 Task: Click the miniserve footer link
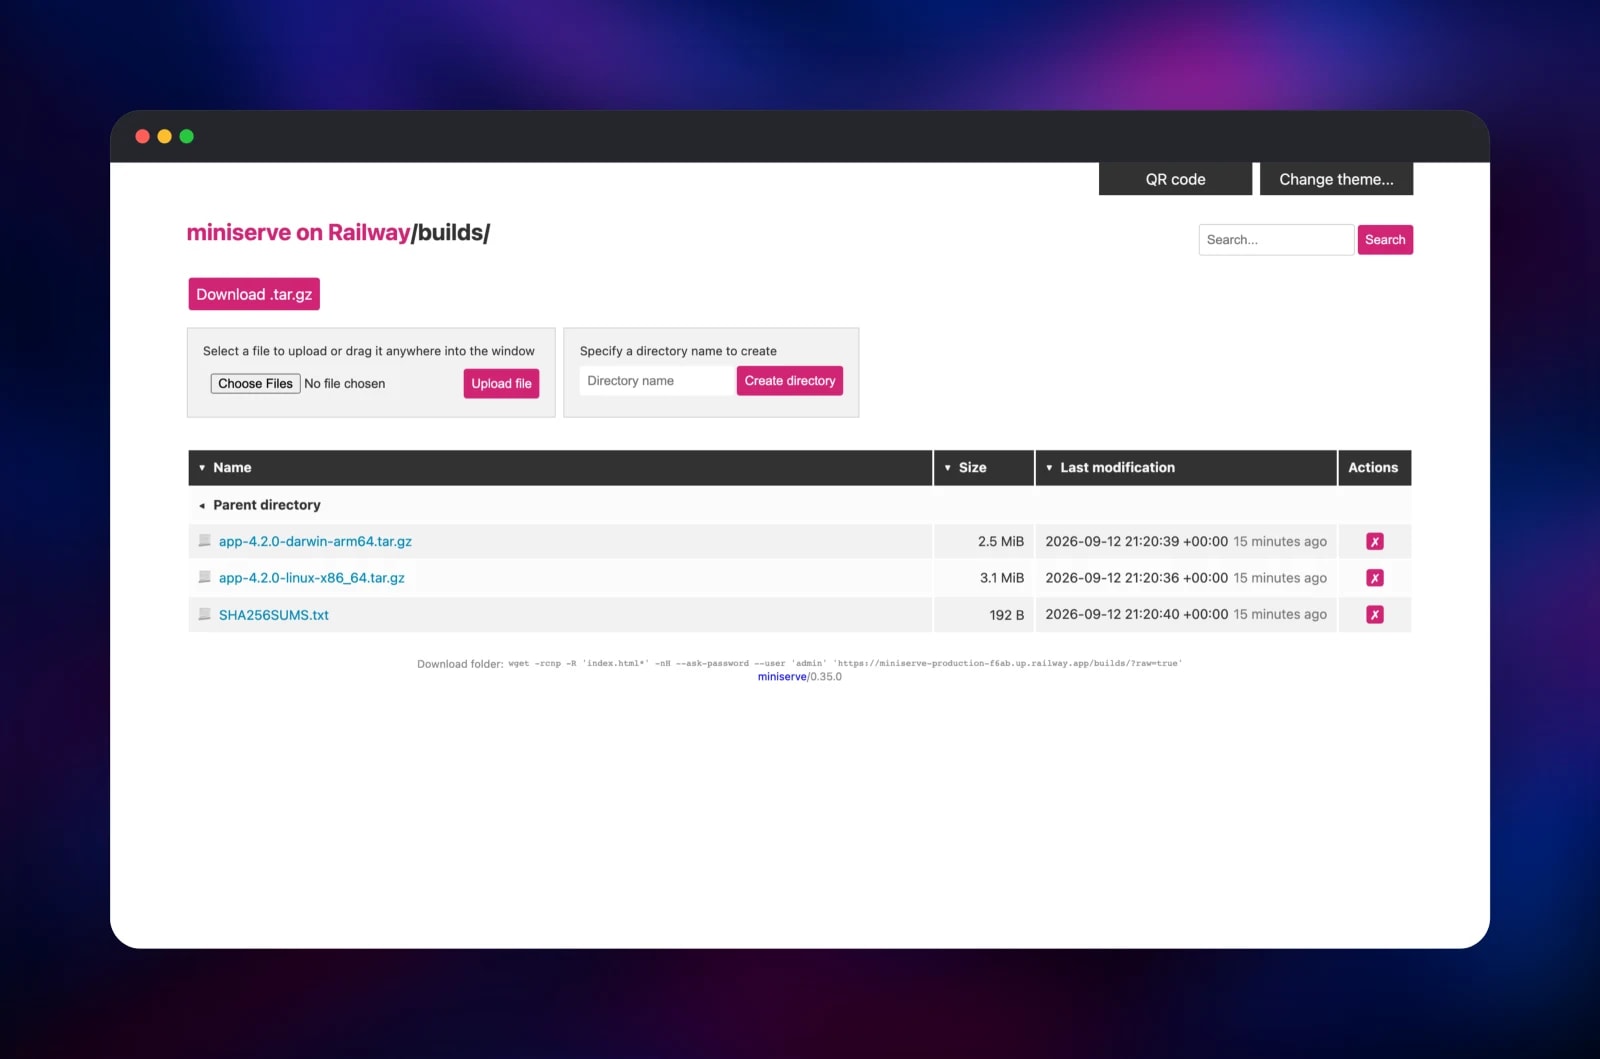tap(782, 677)
